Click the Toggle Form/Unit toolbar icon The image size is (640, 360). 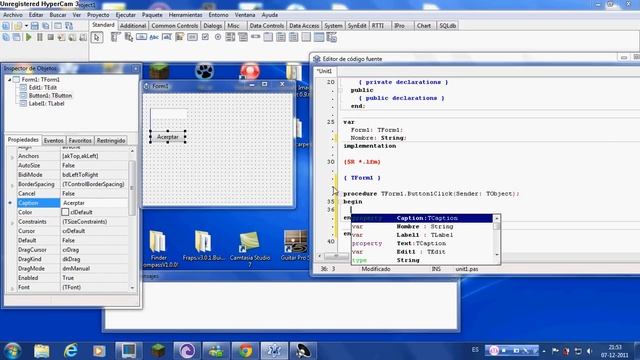pos(69,26)
